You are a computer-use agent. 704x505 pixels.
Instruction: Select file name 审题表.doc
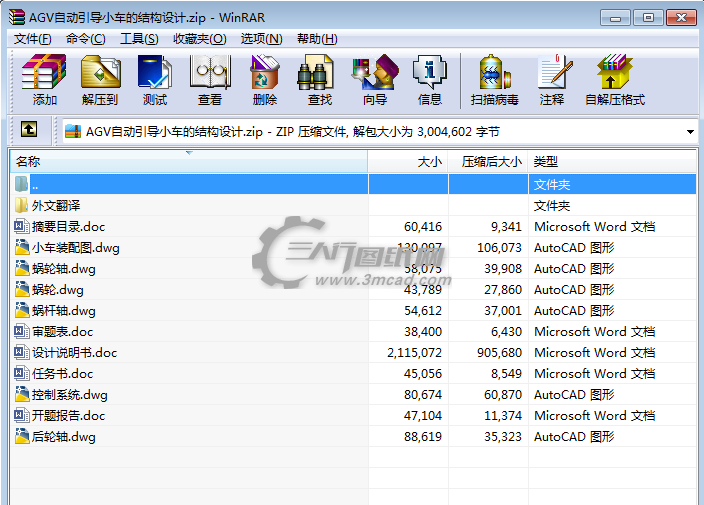(x=62, y=332)
